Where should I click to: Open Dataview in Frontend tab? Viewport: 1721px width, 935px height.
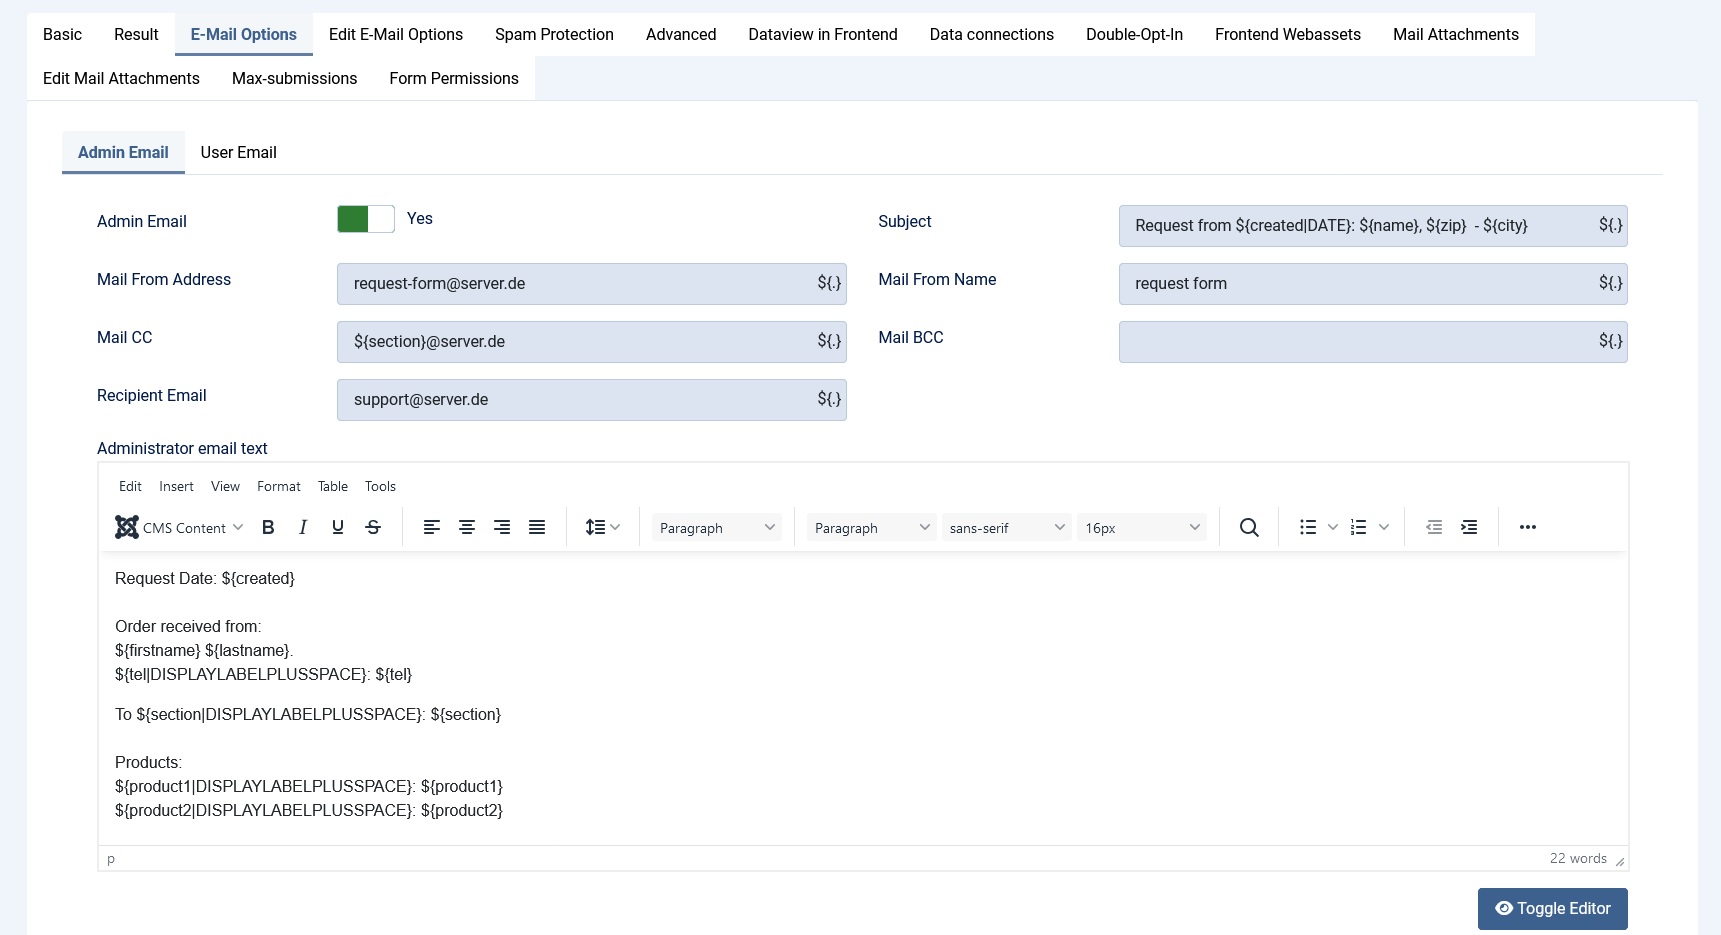(823, 34)
